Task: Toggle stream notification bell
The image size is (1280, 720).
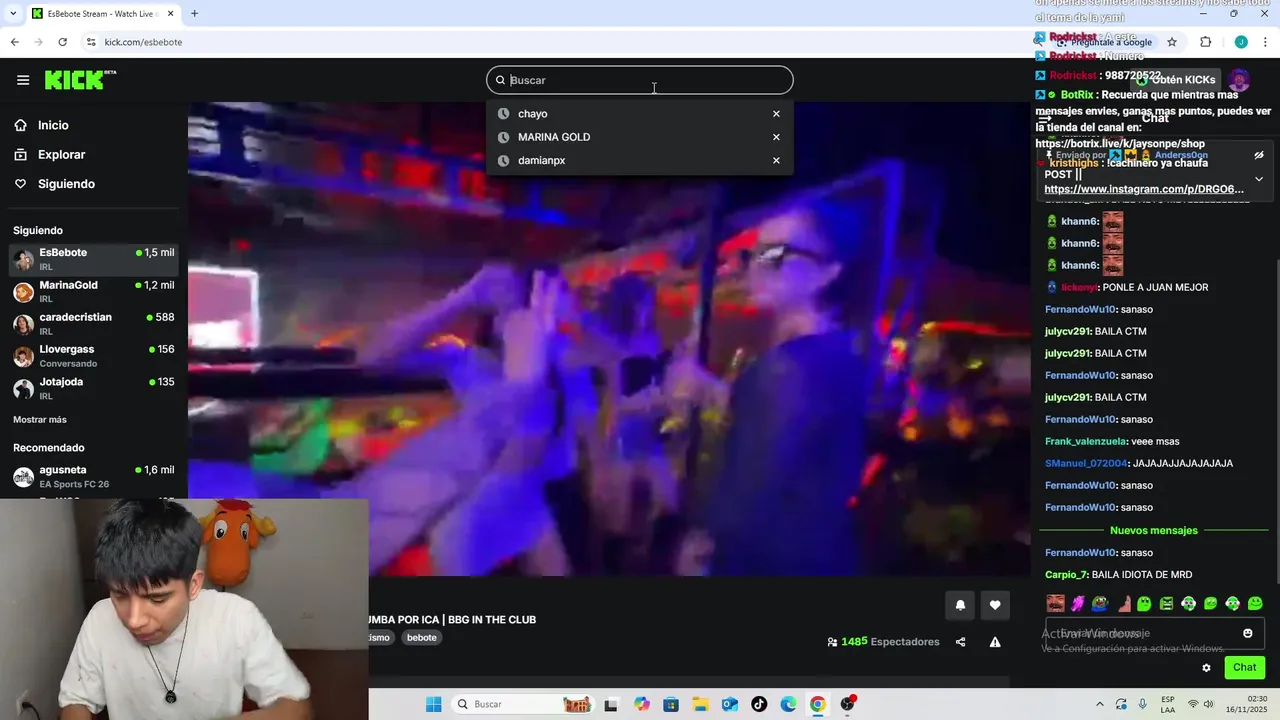Action: click(960, 605)
